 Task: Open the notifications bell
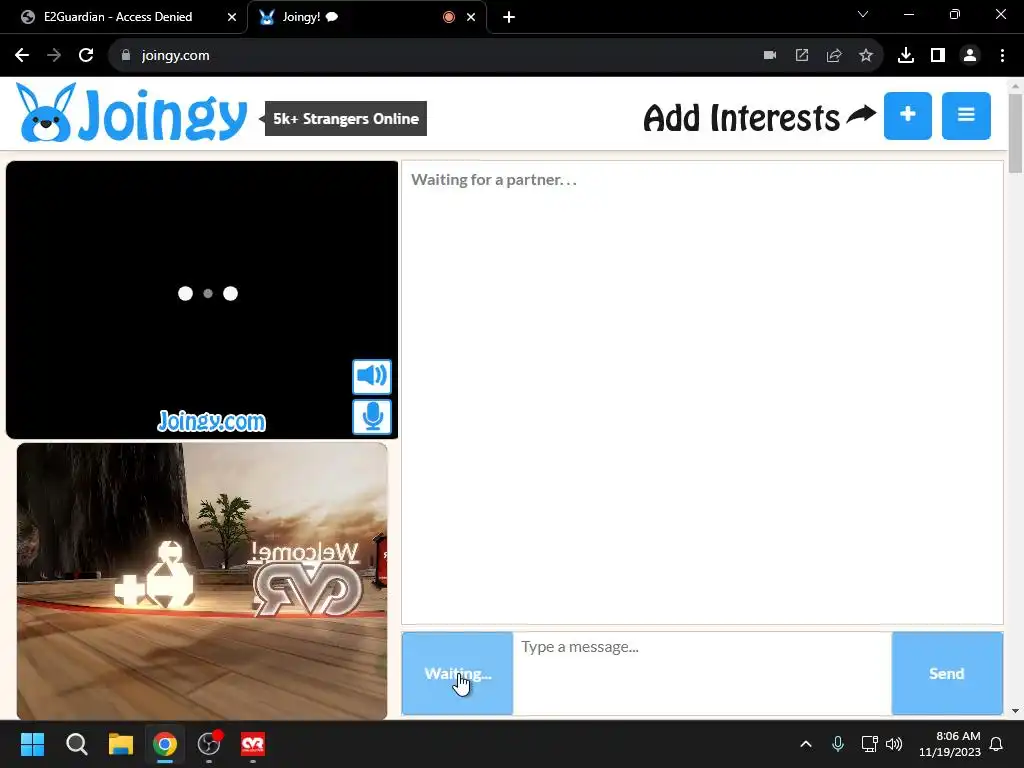pos(997,744)
